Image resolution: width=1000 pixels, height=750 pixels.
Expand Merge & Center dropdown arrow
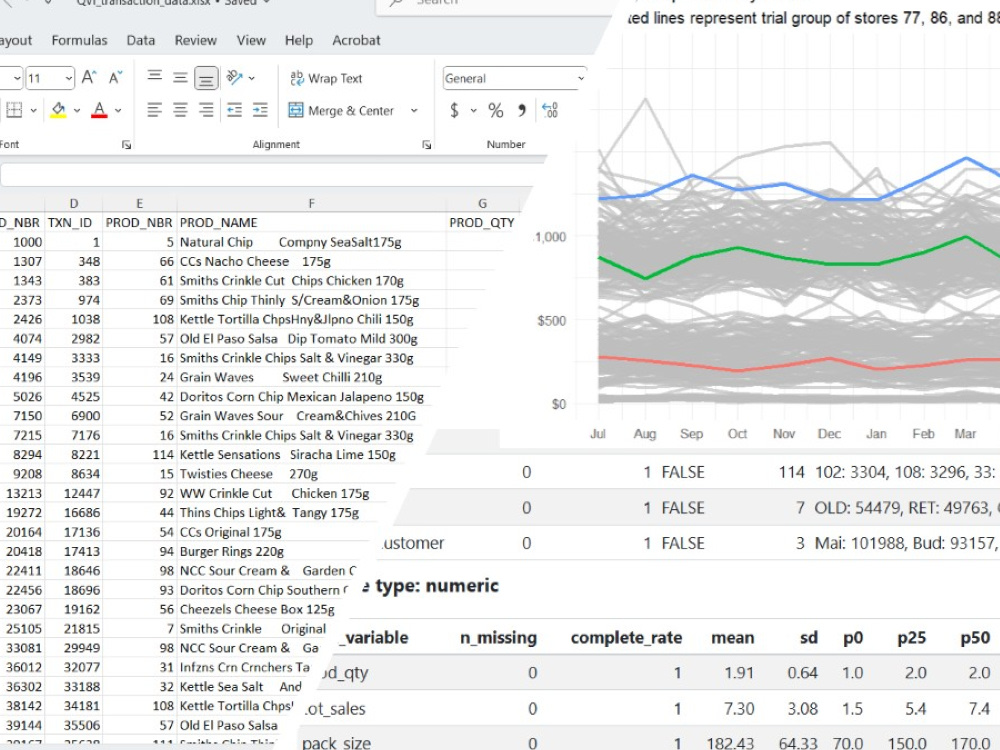pyautogui.click(x=414, y=110)
